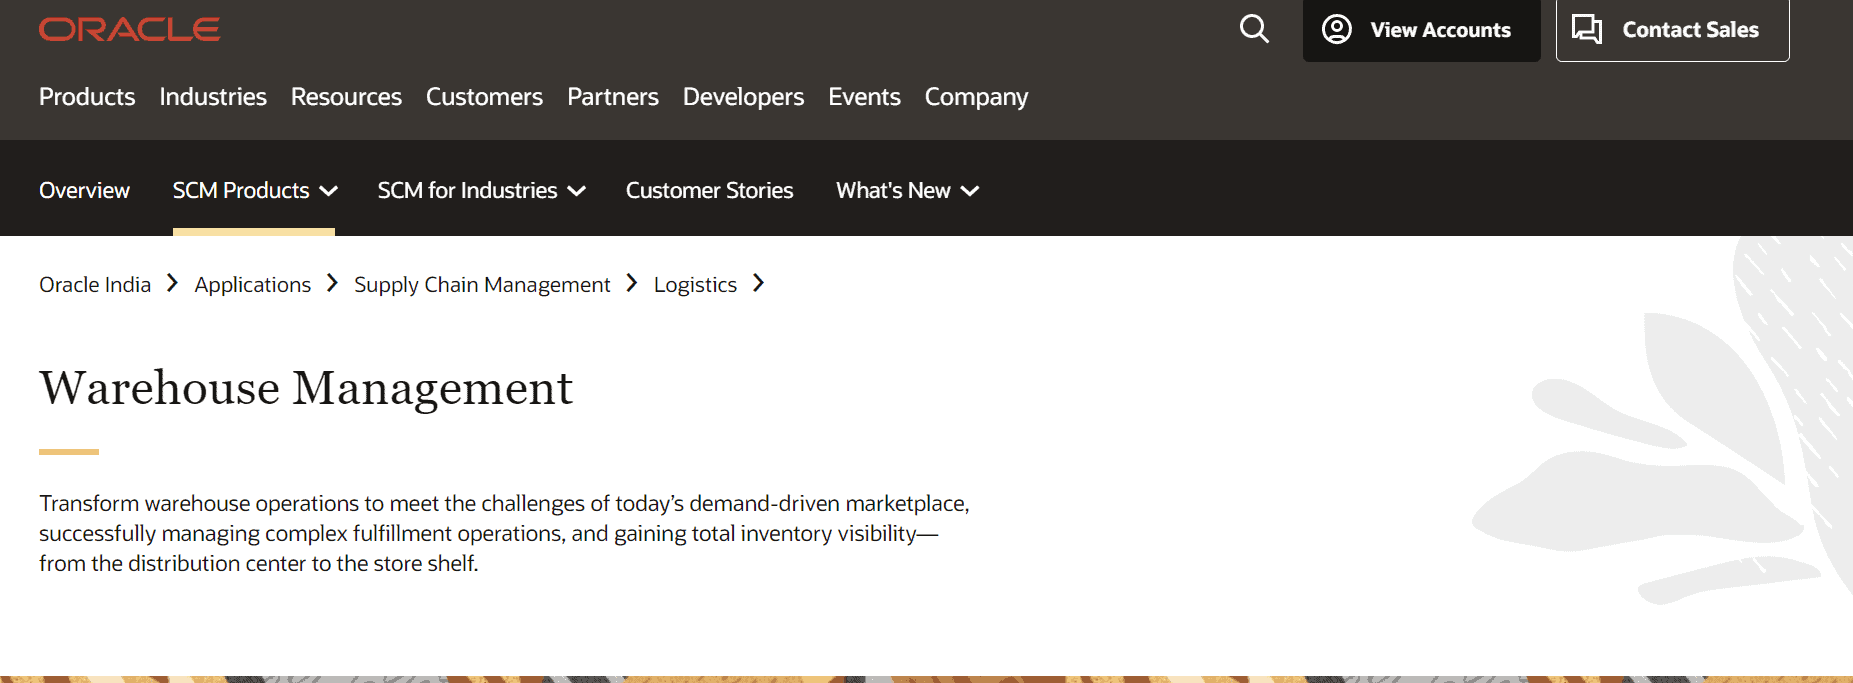Navigate to Applications breadcrumb
This screenshot has height=683, width=1853.
pos(252,285)
